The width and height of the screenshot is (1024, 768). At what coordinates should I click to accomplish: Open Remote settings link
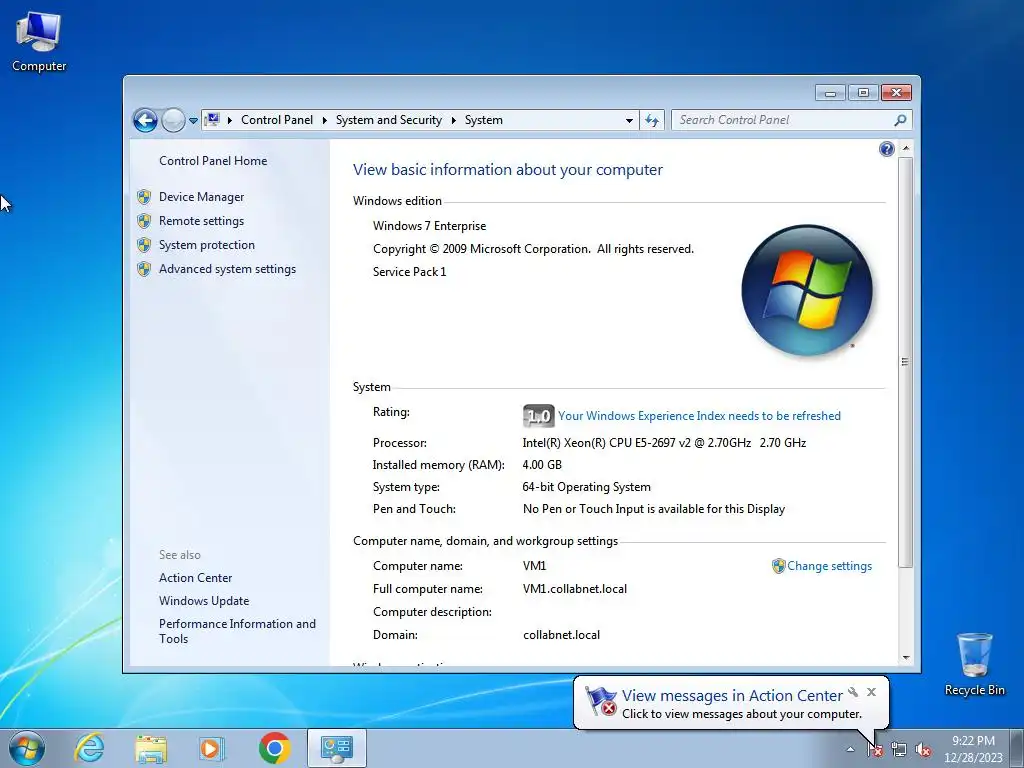coord(201,221)
